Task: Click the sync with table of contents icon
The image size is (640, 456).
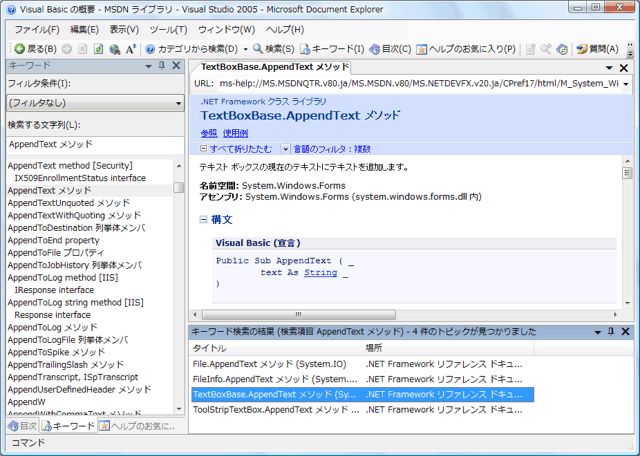Action: [x=562, y=49]
